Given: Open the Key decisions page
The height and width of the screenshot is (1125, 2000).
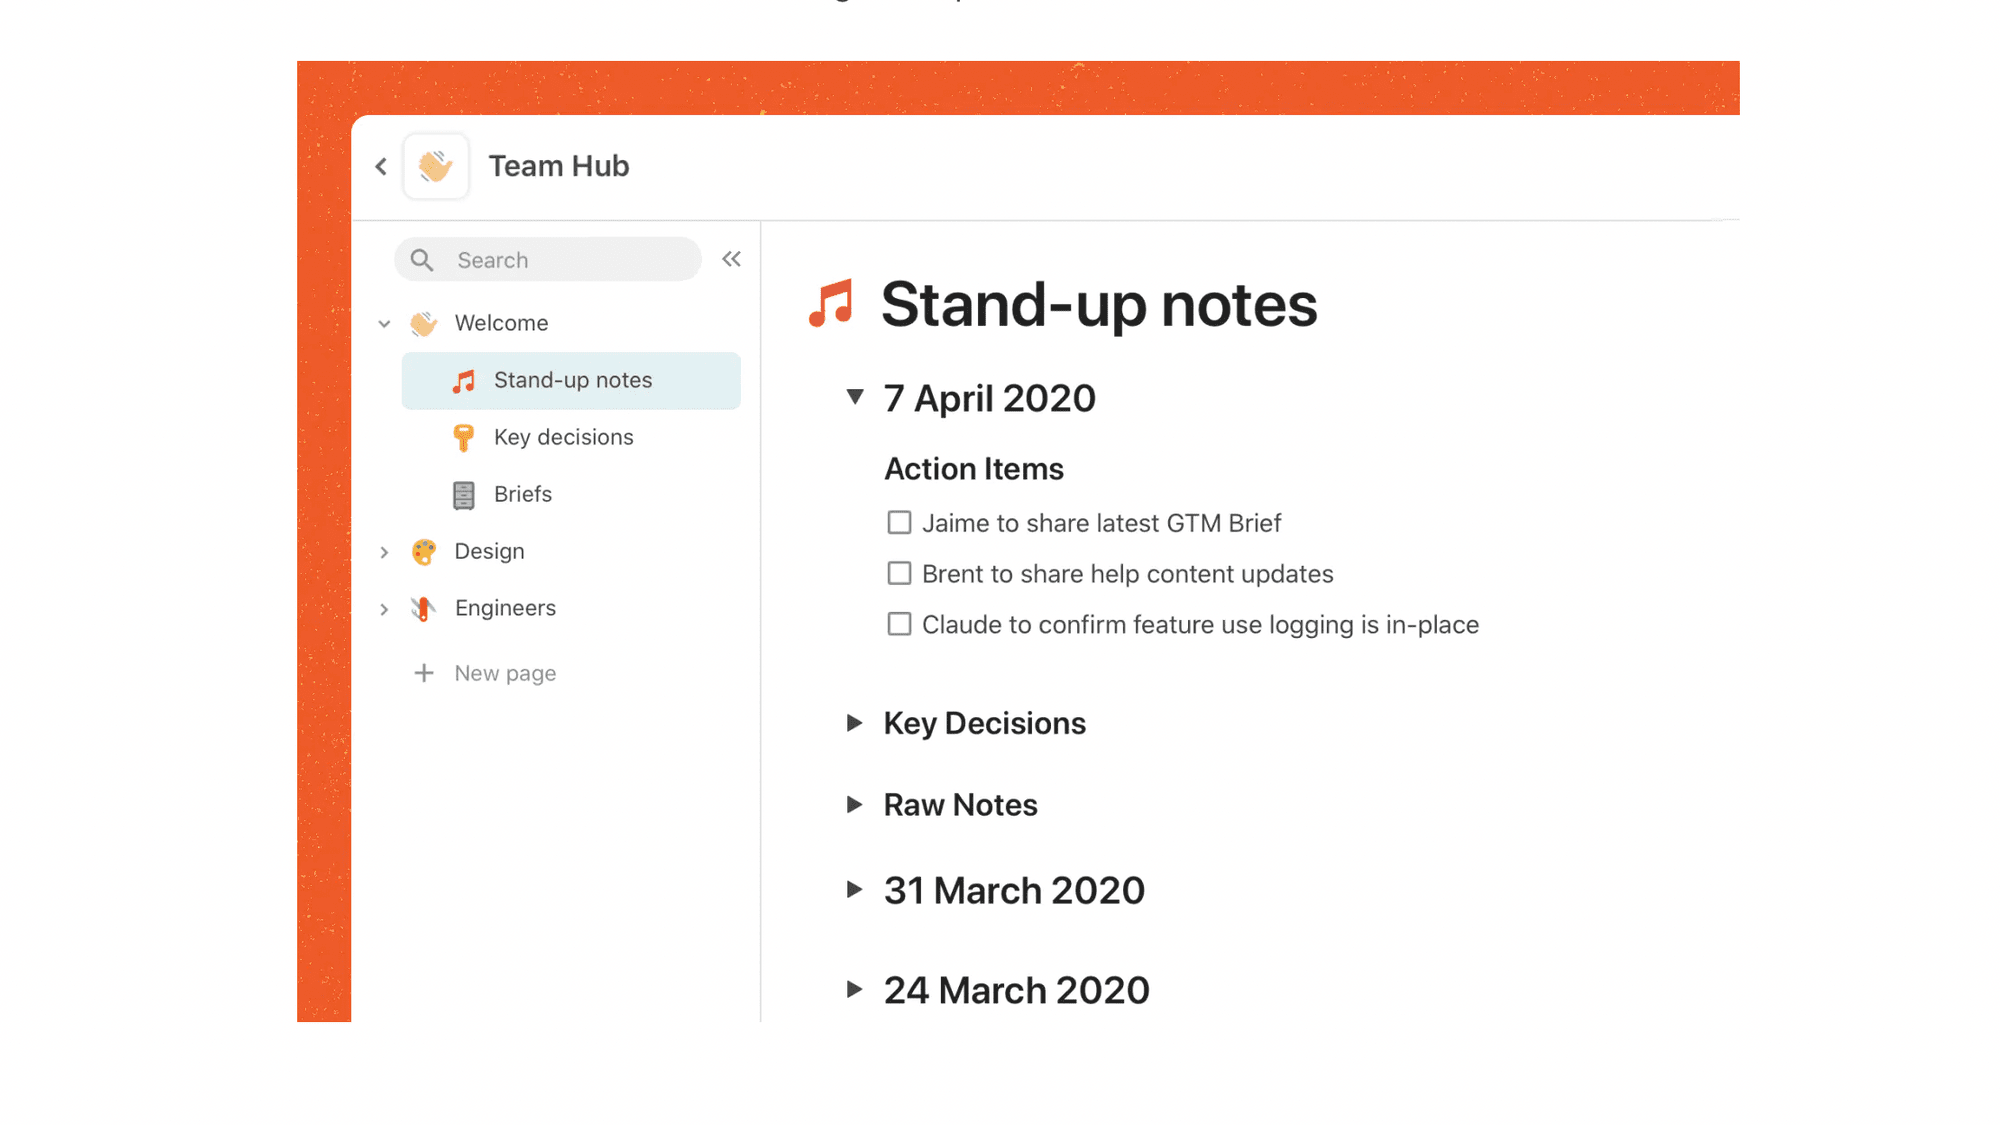Looking at the screenshot, I should (x=563, y=437).
